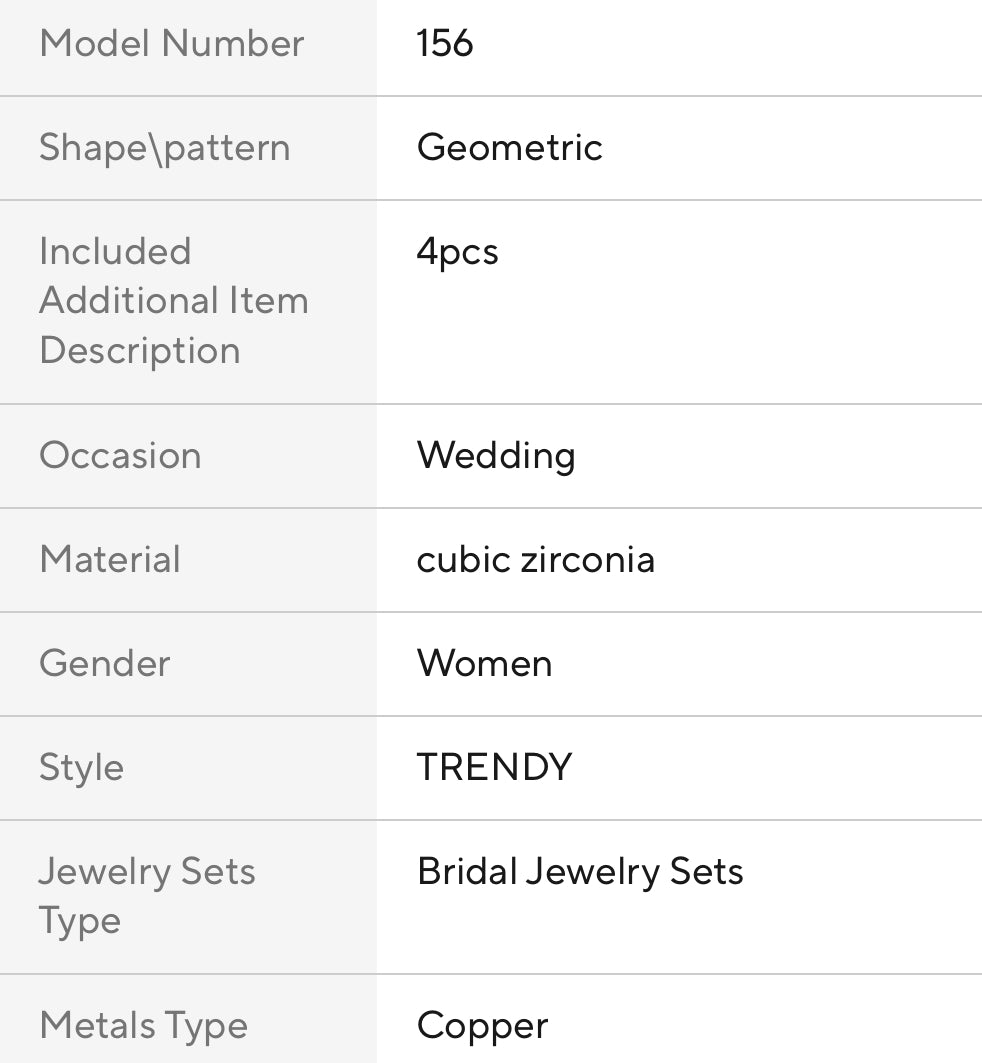Select the Copper value
Viewport: 982px width, 1063px height.
tap(482, 1026)
